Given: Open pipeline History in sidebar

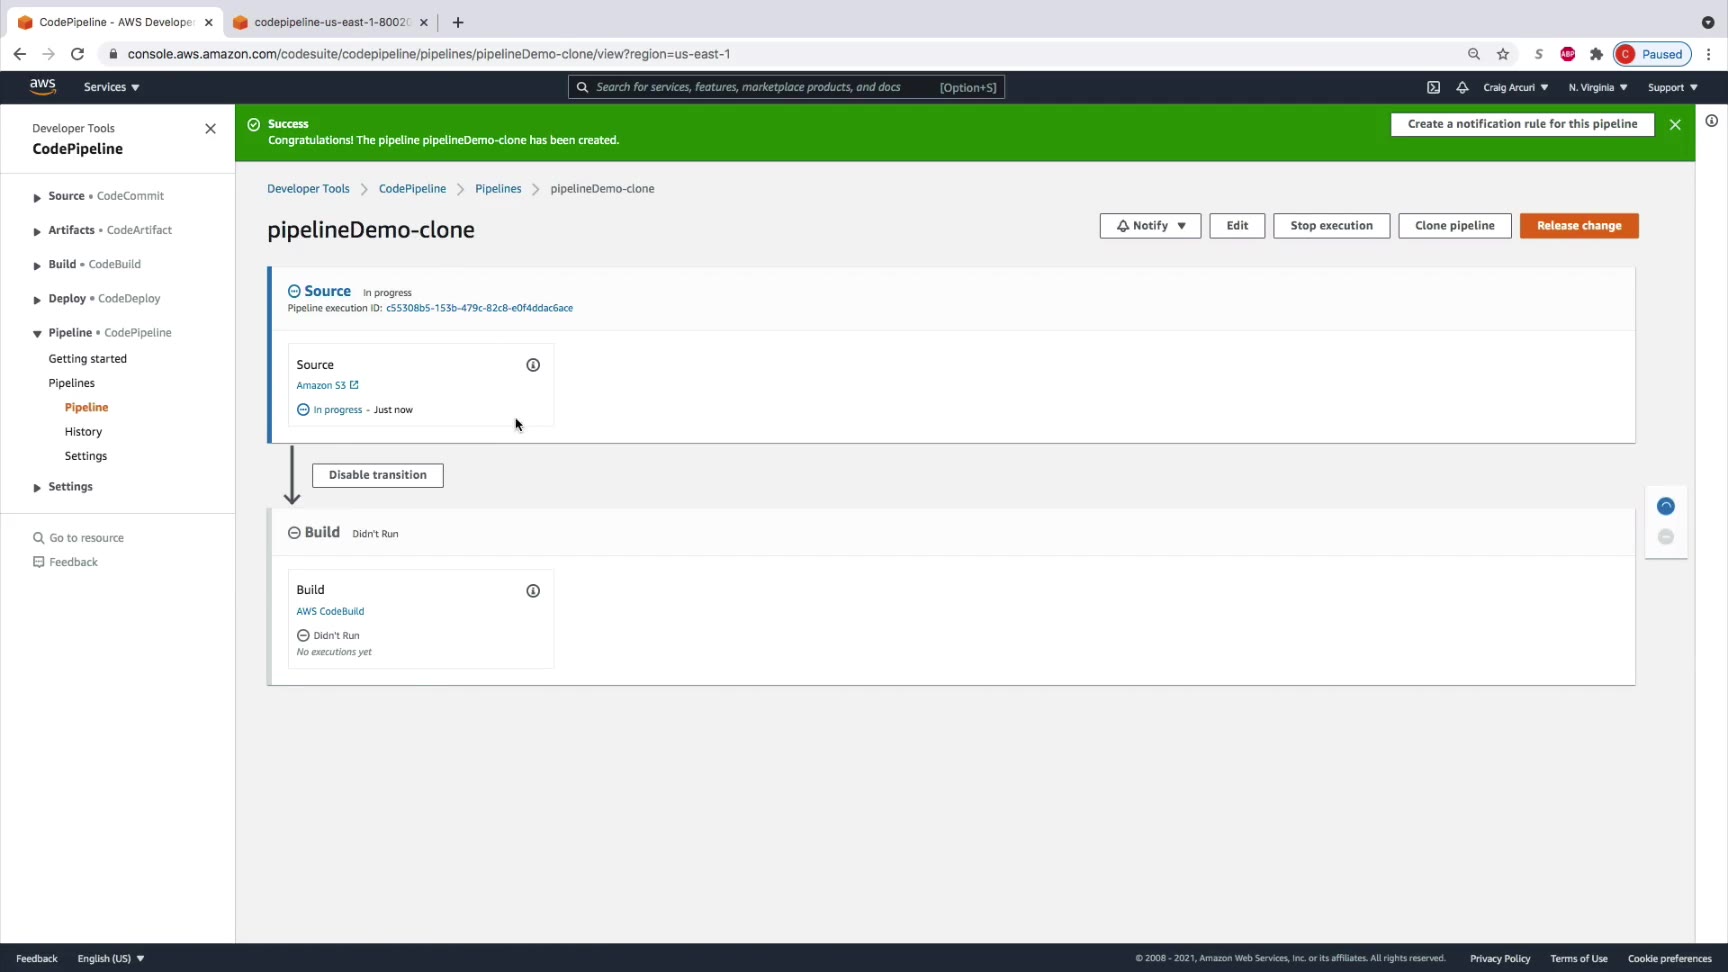Looking at the screenshot, I should click(x=83, y=432).
